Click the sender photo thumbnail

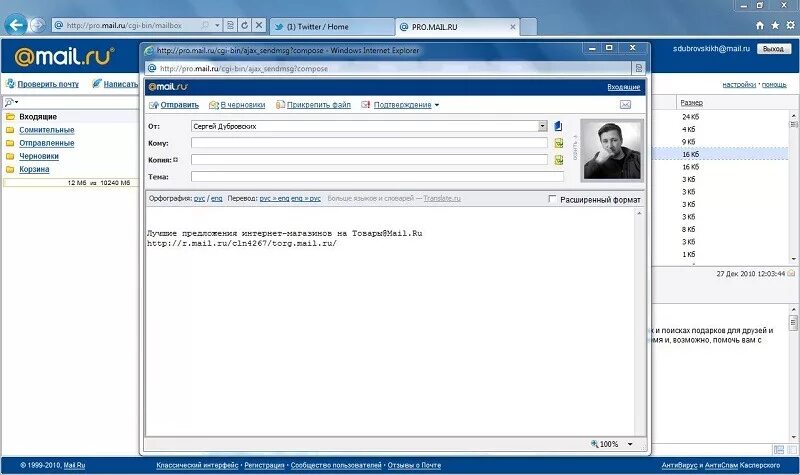(x=612, y=151)
